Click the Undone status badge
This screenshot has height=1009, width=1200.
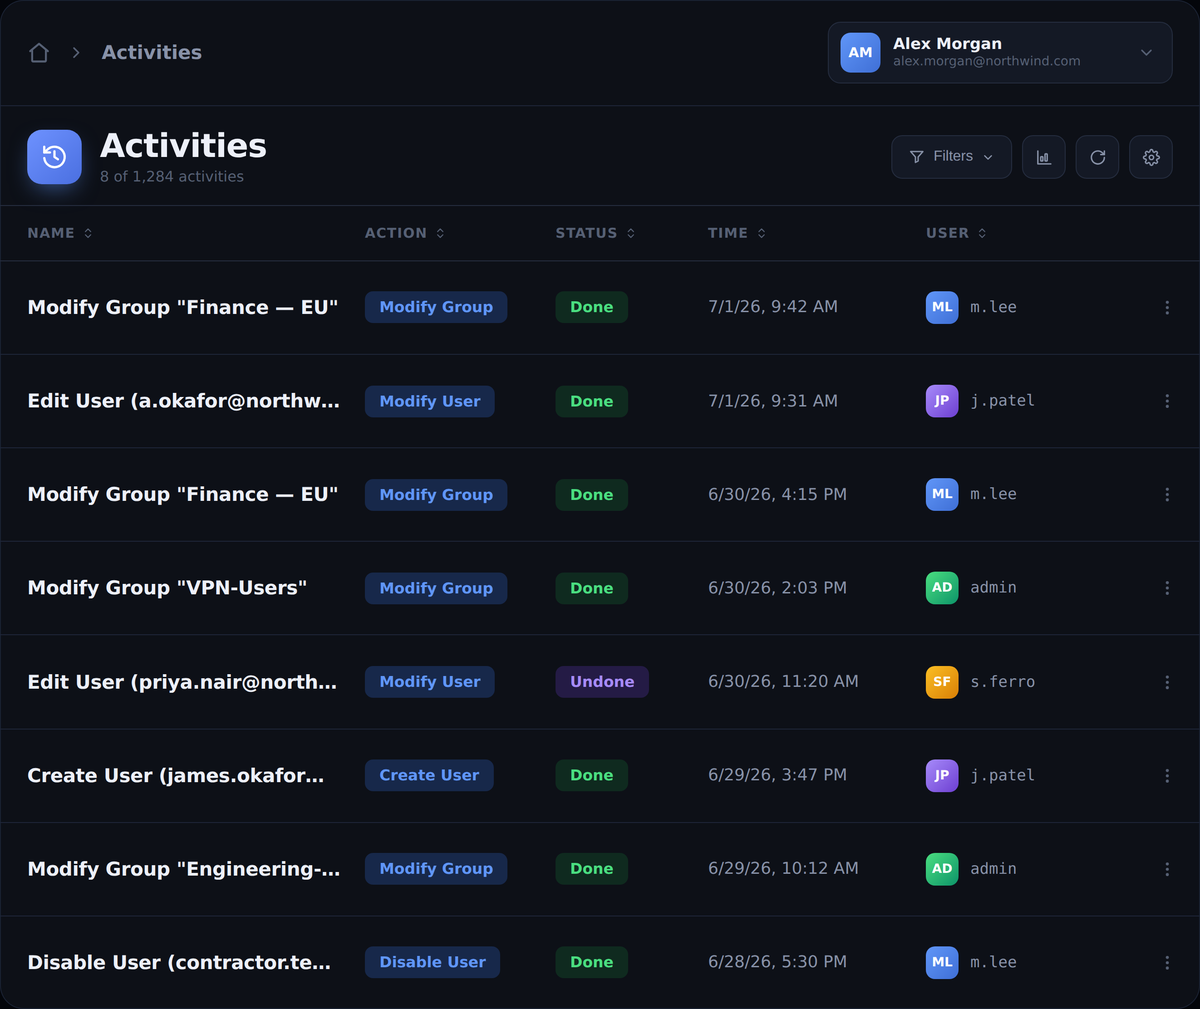coord(602,682)
